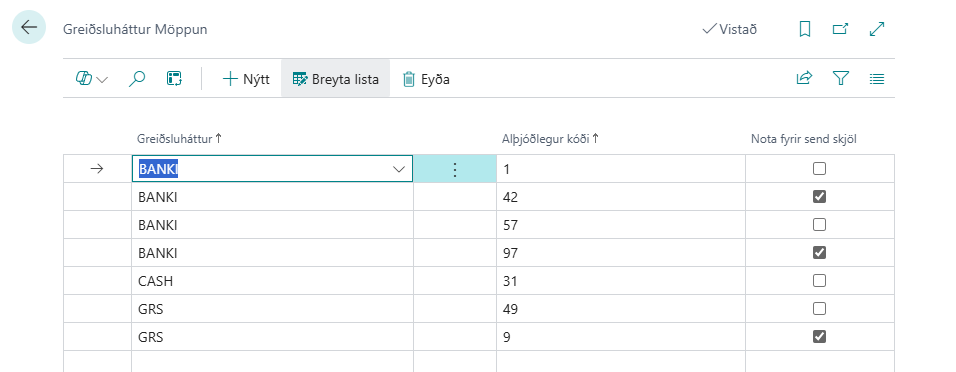Image resolution: width=956 pixels, height=372 pixels.
Task: Click the code cell showing 42
Action: tap(621, 197)
